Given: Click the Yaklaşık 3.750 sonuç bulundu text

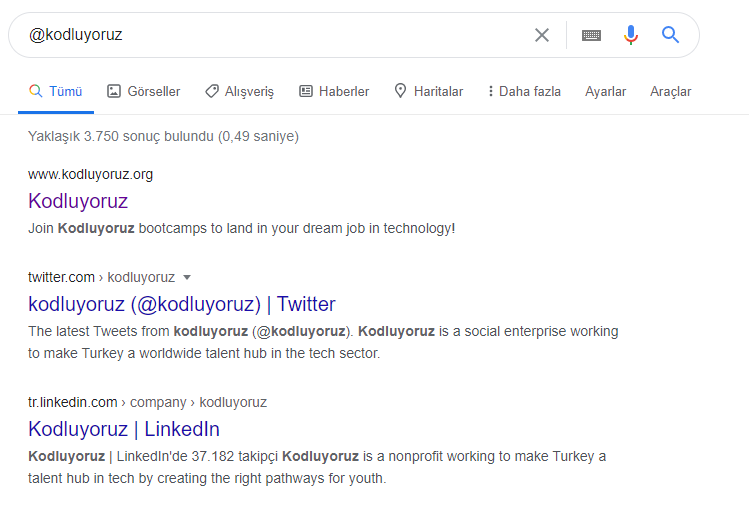Looking at the screenshot, I should pos(163,137).
